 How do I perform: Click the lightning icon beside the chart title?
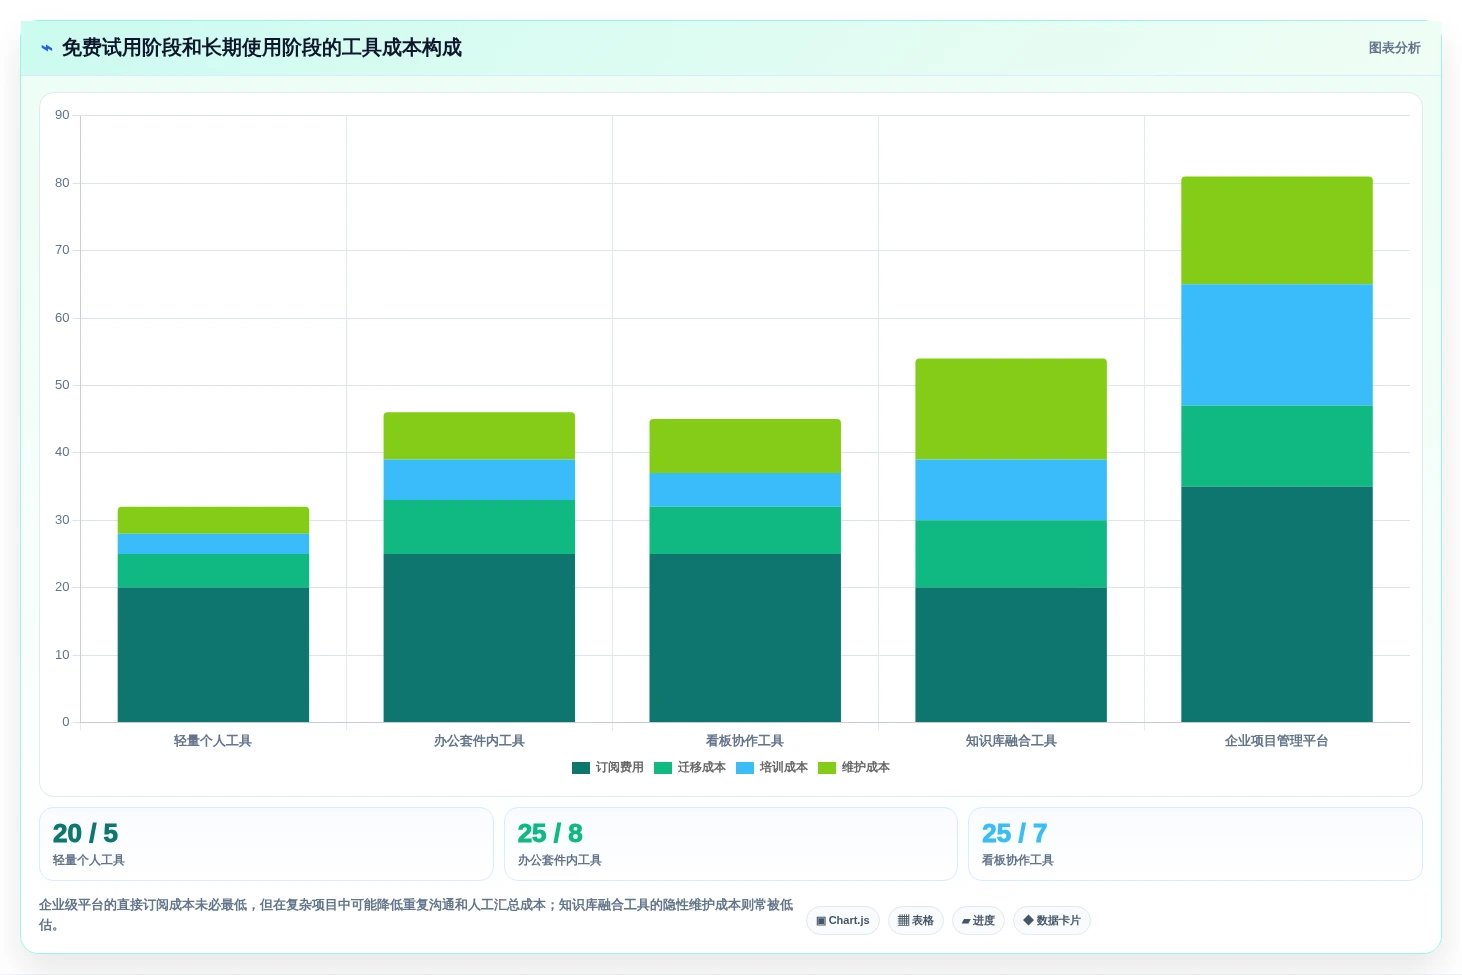click(47, 48)
